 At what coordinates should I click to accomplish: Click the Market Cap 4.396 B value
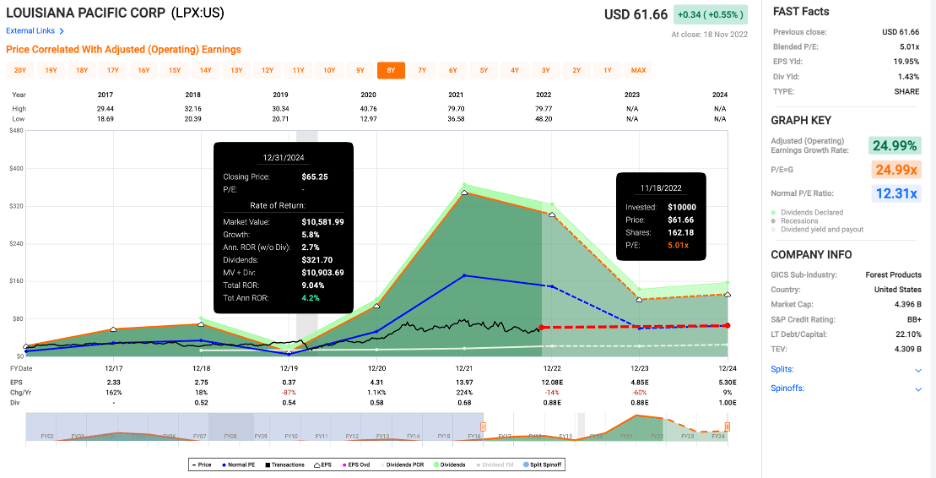[908, 304]
